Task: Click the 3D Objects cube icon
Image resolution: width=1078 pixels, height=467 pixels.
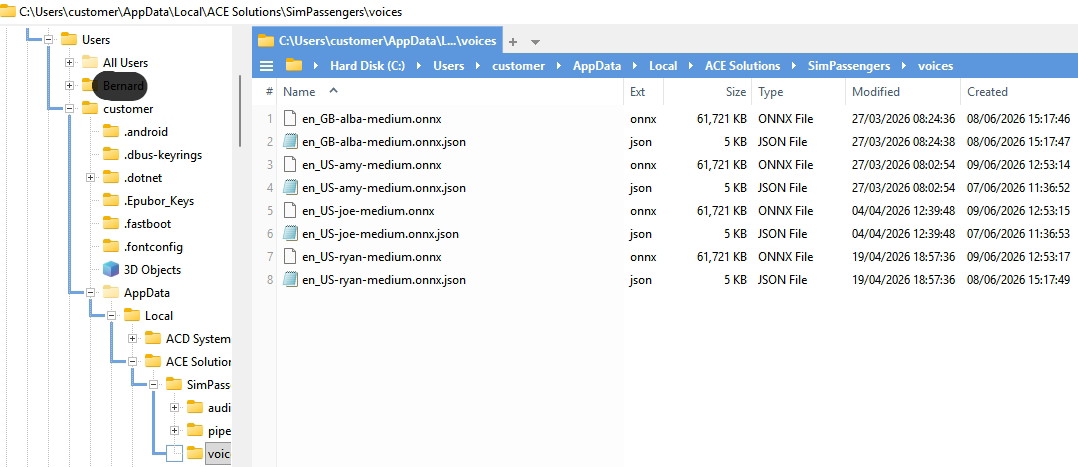Action: tap(111, 270)
